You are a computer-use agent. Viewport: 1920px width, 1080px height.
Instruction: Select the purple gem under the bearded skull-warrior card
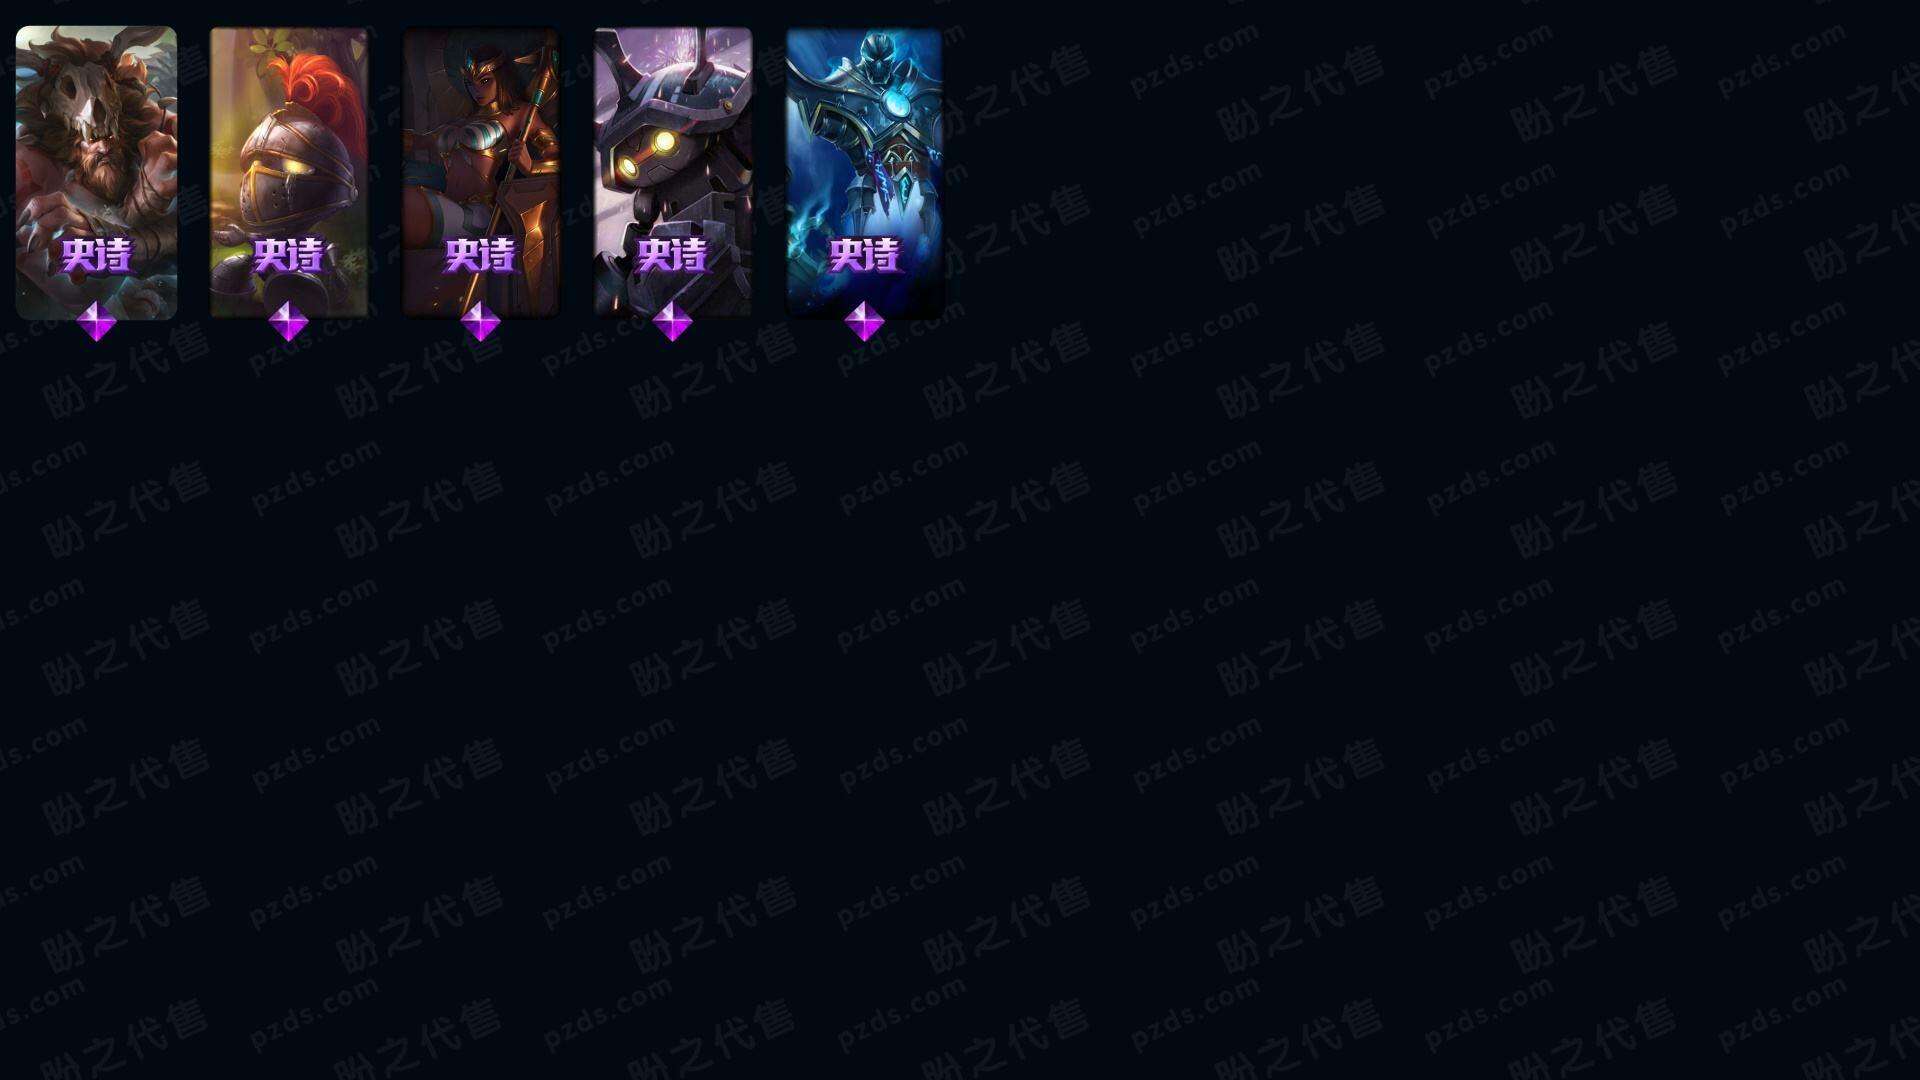96,321
